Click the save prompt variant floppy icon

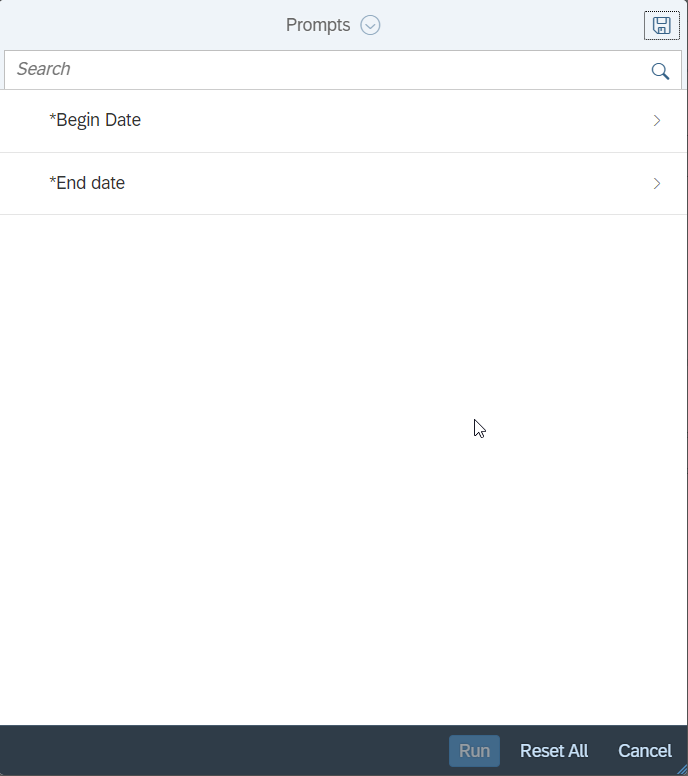click(661, 25)
